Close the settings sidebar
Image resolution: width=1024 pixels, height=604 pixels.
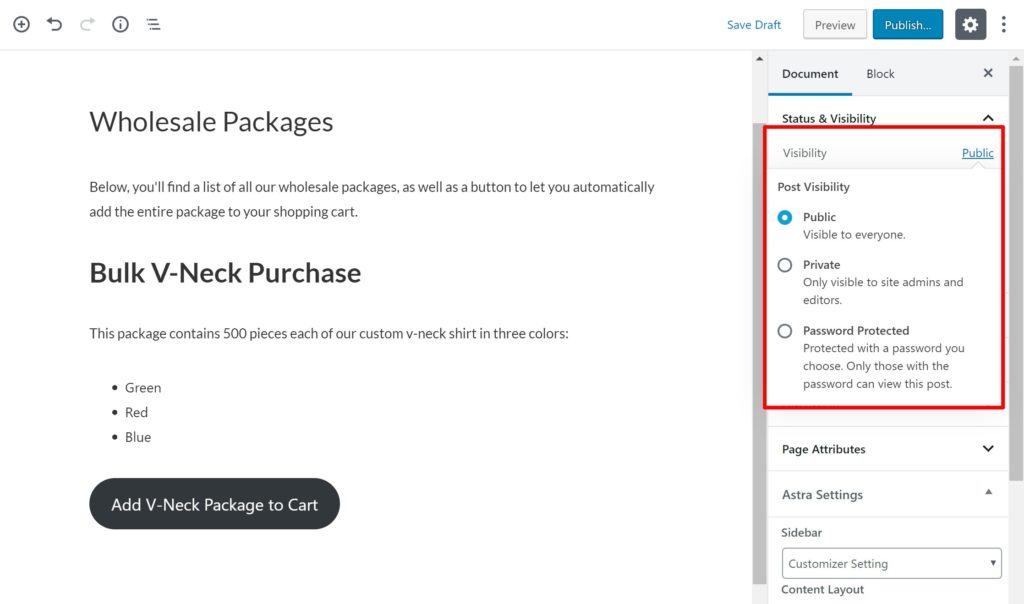point(988,73)
